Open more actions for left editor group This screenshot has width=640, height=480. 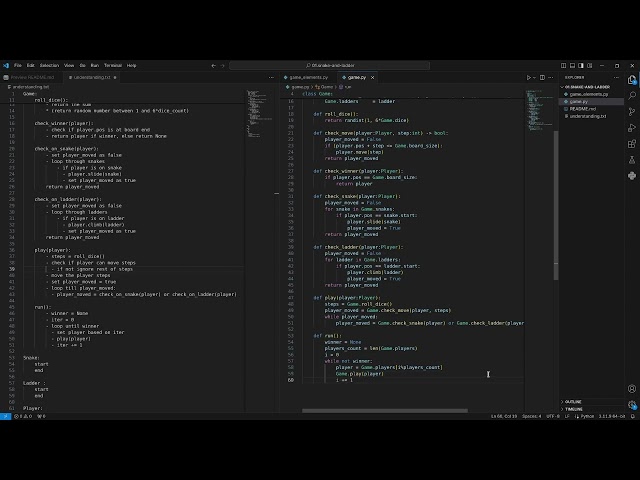coord(271,77)
